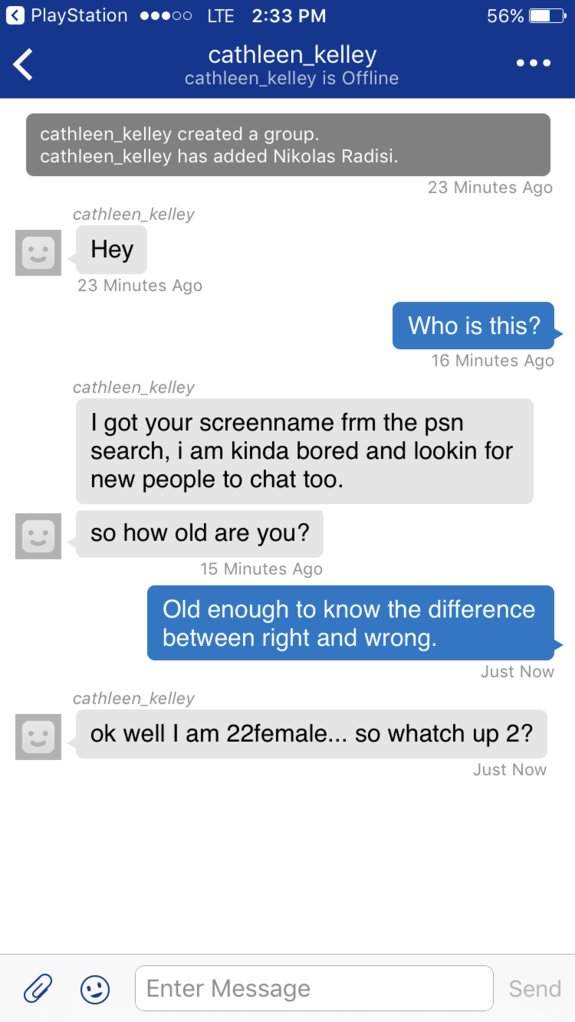Viewport: 575px width, 1022px height.
Task: Click the Enter Message text field
Action: point(314,988)
